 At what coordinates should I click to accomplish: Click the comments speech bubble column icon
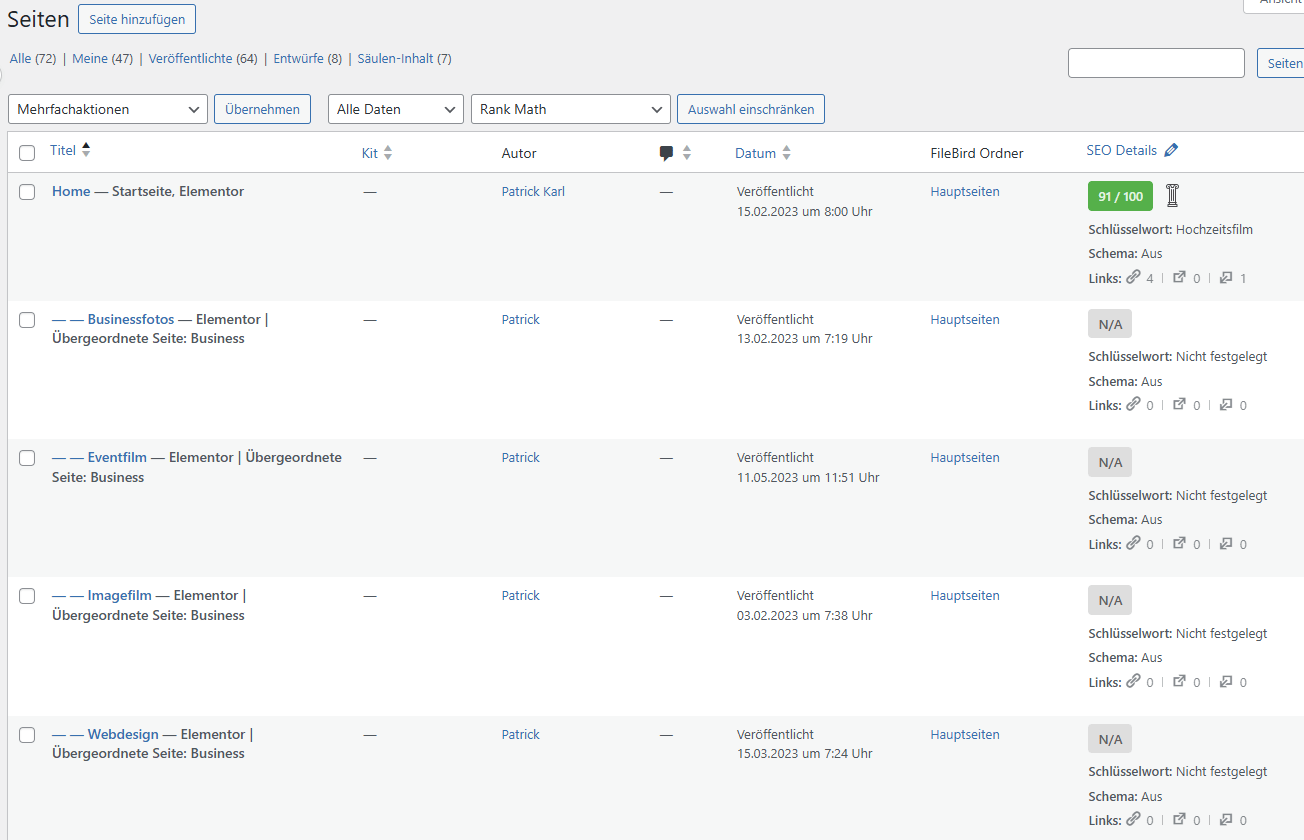pyautogui.click(x=667, y=153)
